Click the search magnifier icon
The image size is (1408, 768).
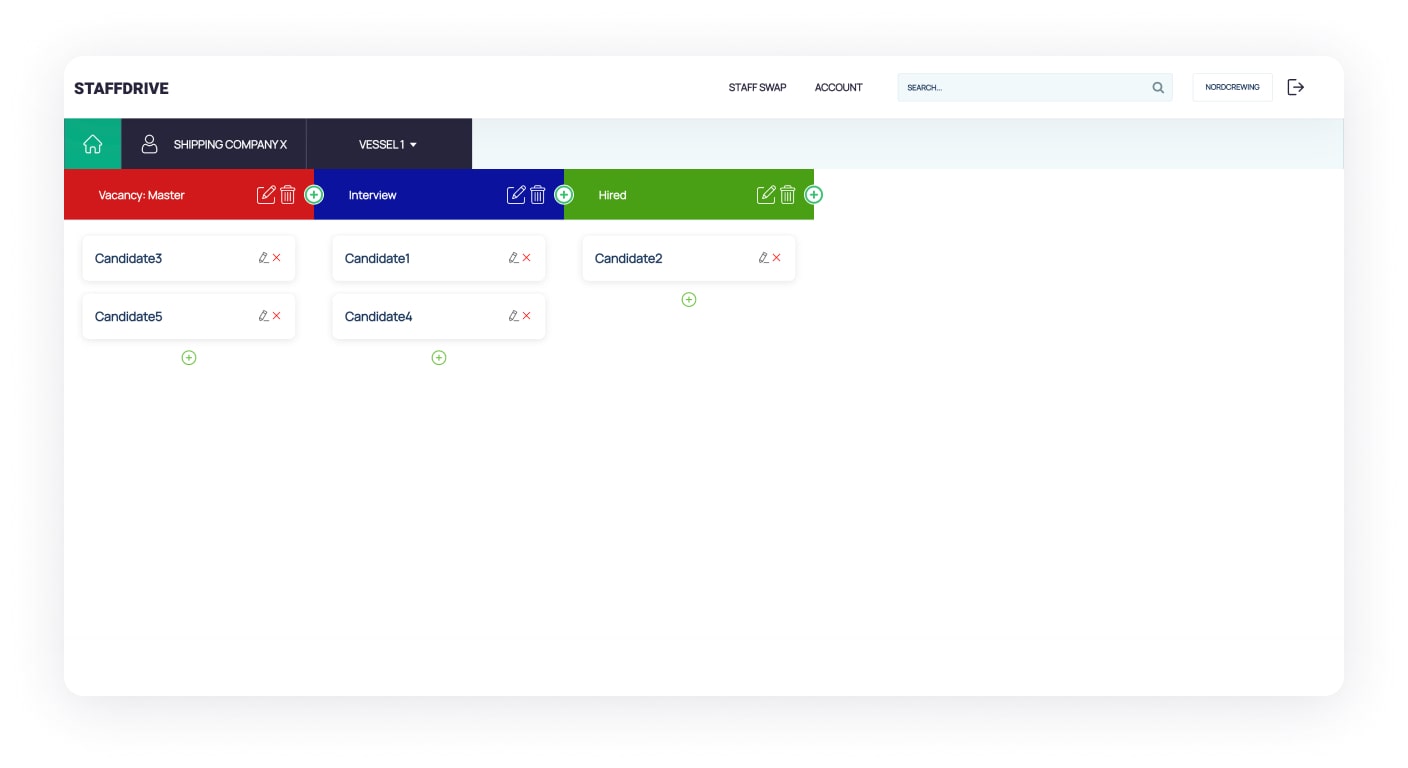click(x=1158, y=88)
